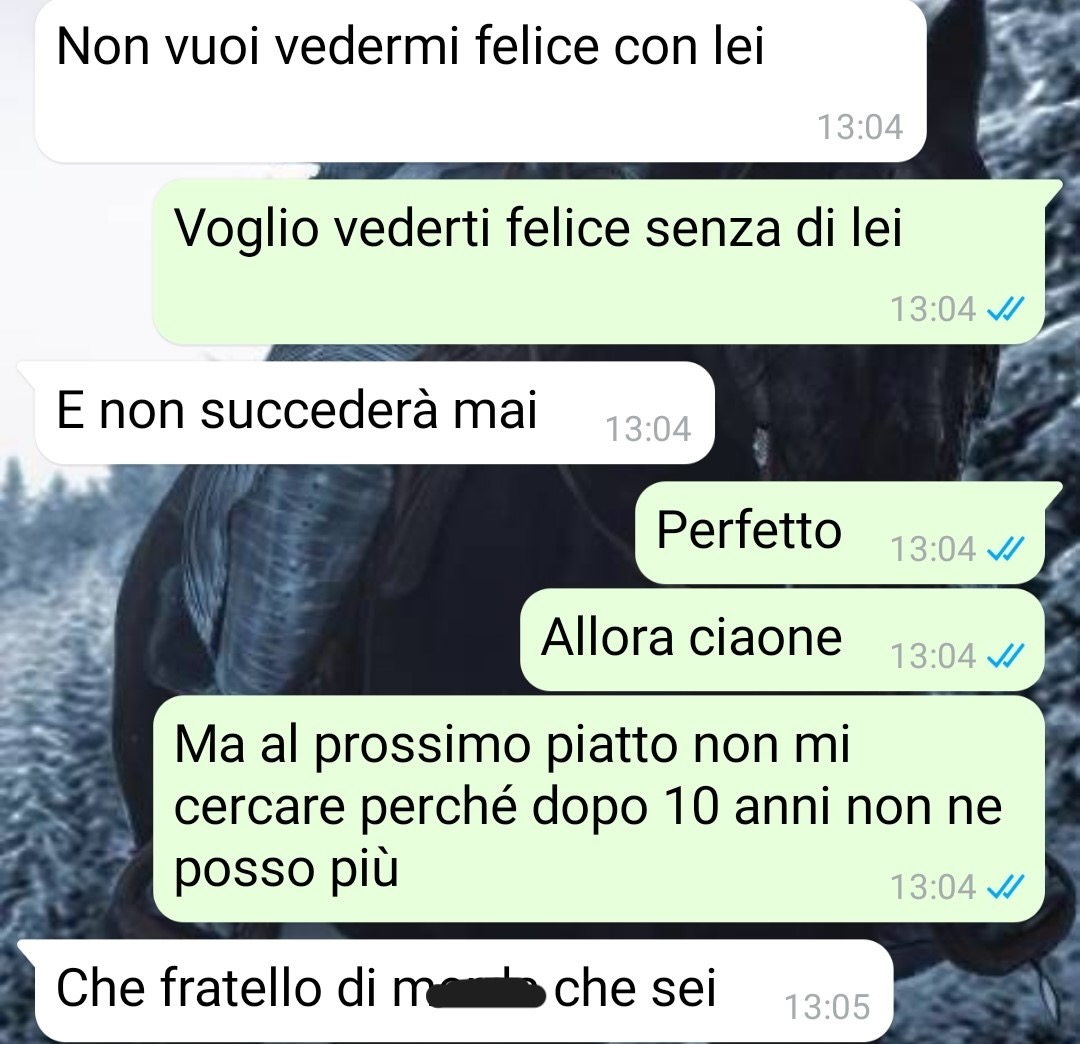Select the message 'Non vuoi vedermi felice con lei'
This screenshot has height=1044, width=1080.
pos(480,81)
